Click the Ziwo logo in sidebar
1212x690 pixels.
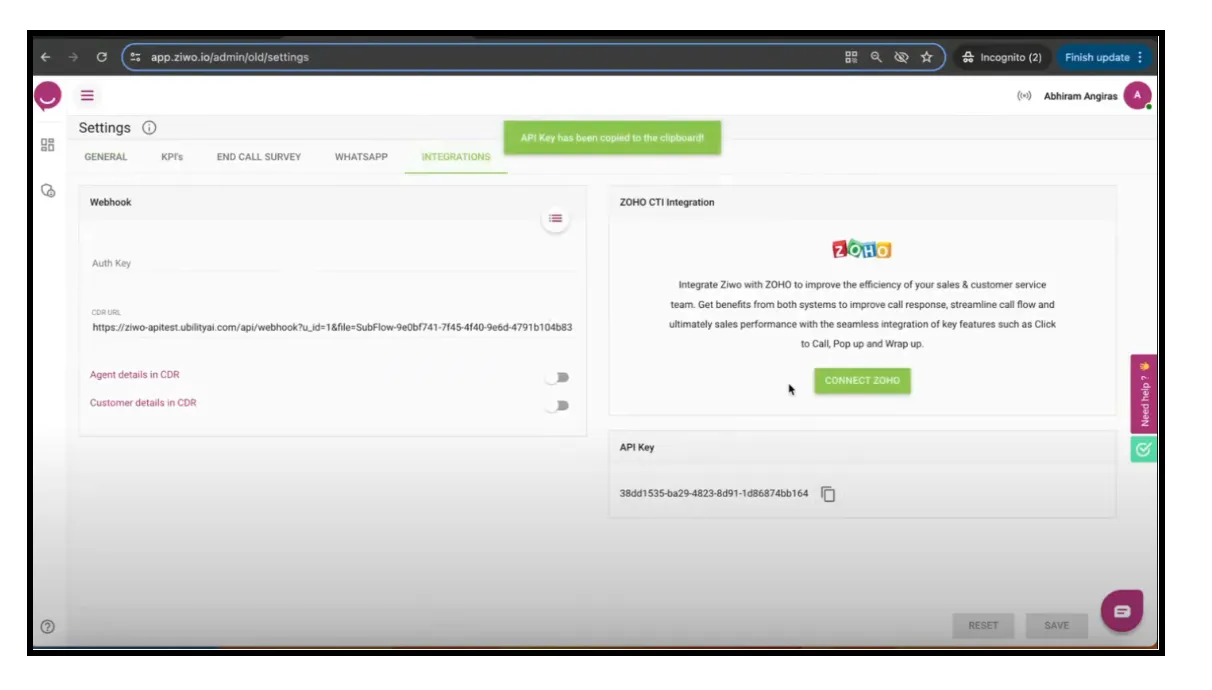coord(47,96)
